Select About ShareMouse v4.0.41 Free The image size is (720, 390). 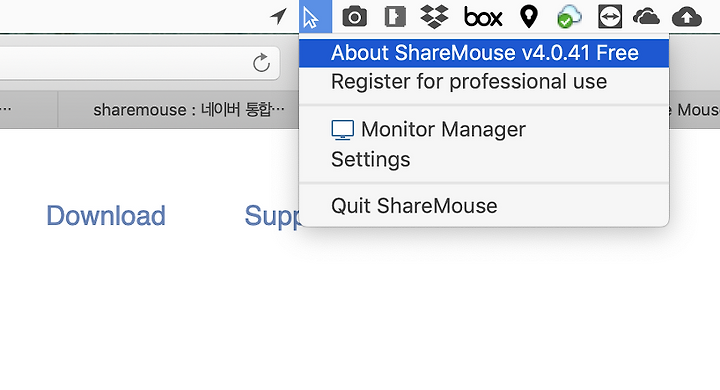(x=484, y=53)
